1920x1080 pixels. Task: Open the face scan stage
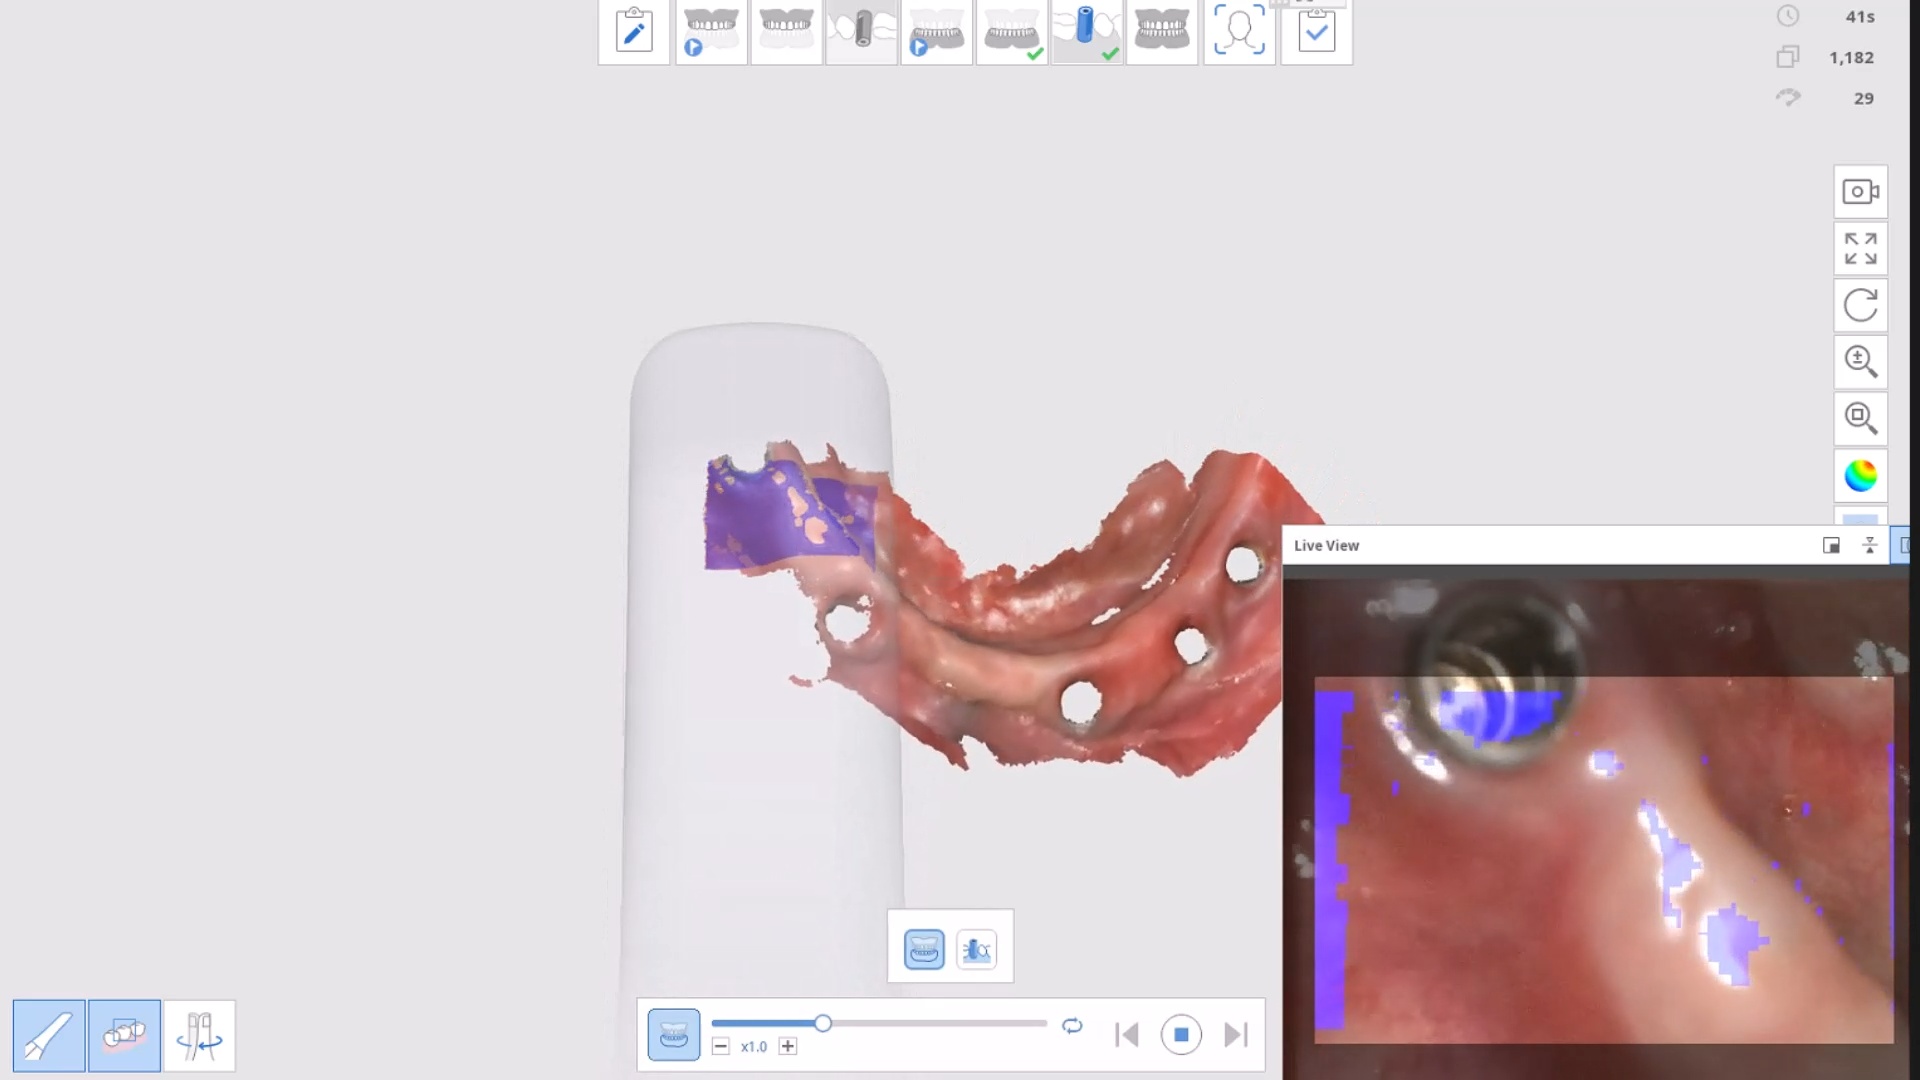(1239, 32)
